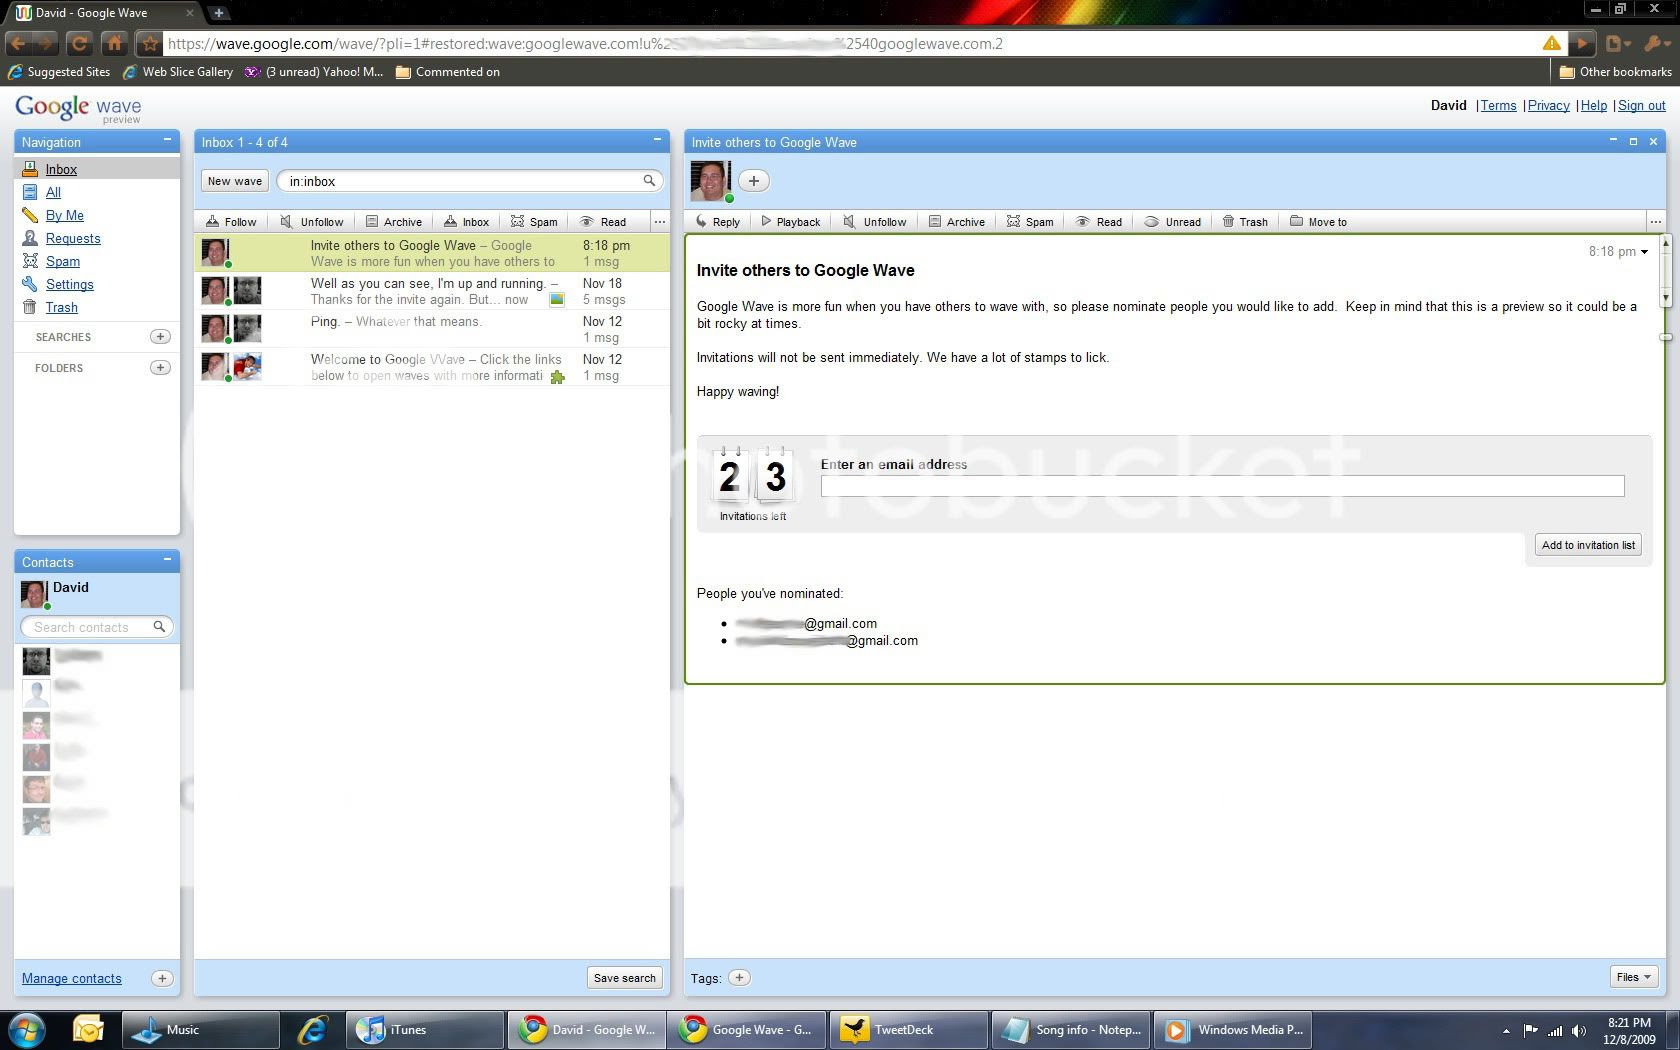Viewport: 1680px width, 1050px height.
Task: Open the wrench settings menu in Chrome
Action: coord(1655,43)
